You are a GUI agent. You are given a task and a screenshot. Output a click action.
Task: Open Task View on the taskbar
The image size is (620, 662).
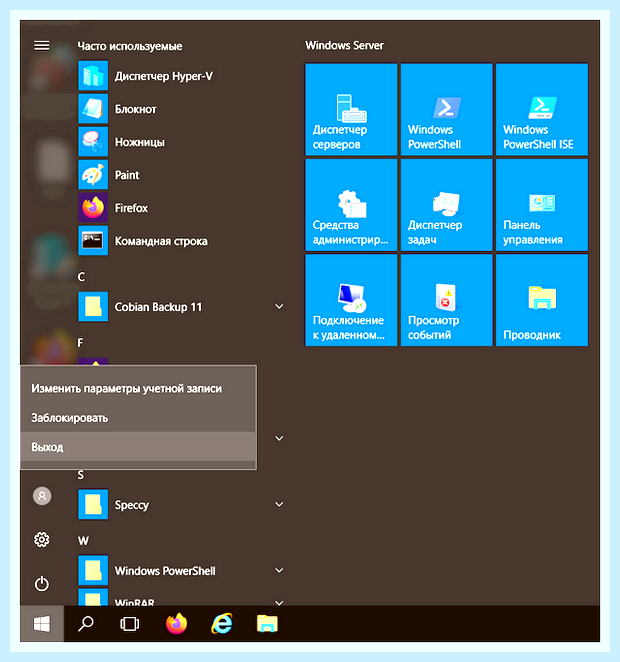pyautogui.click(x=130, y=624)
